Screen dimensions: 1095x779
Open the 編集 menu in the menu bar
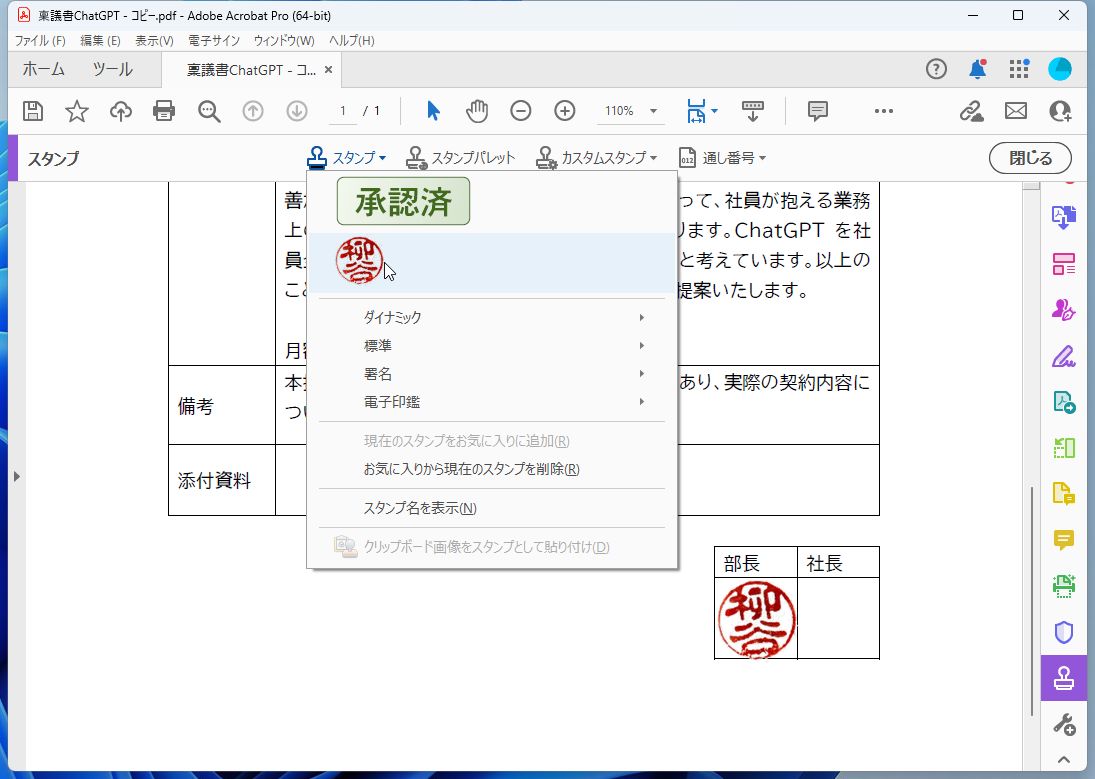tap(97, 40)
